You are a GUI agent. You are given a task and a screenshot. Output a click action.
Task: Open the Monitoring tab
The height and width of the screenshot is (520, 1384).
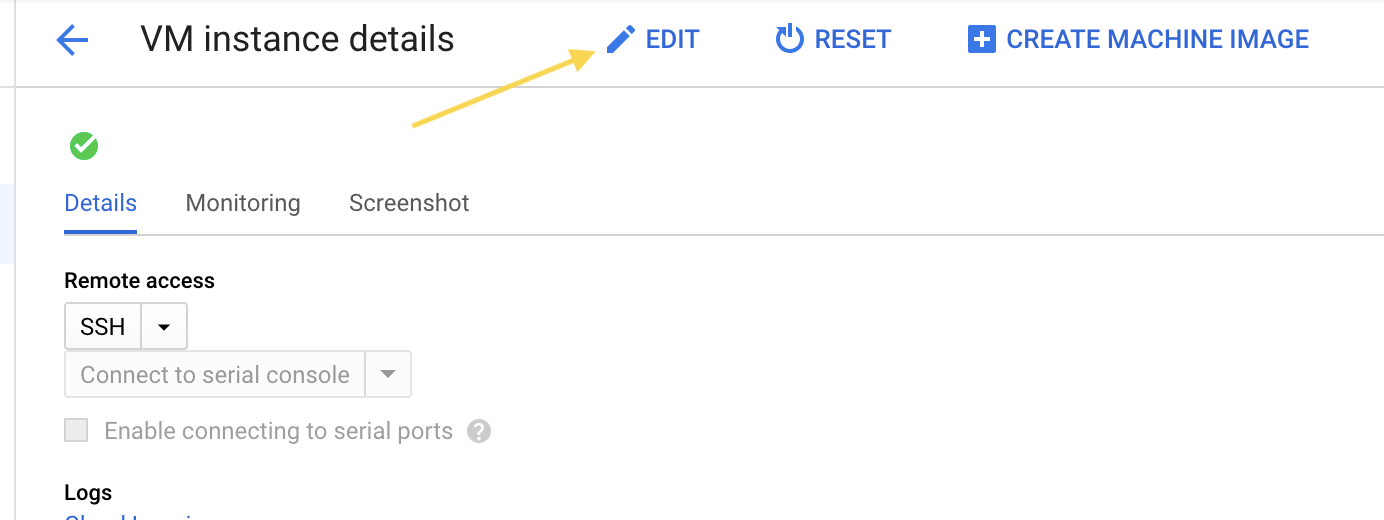(x=243, y=203)
